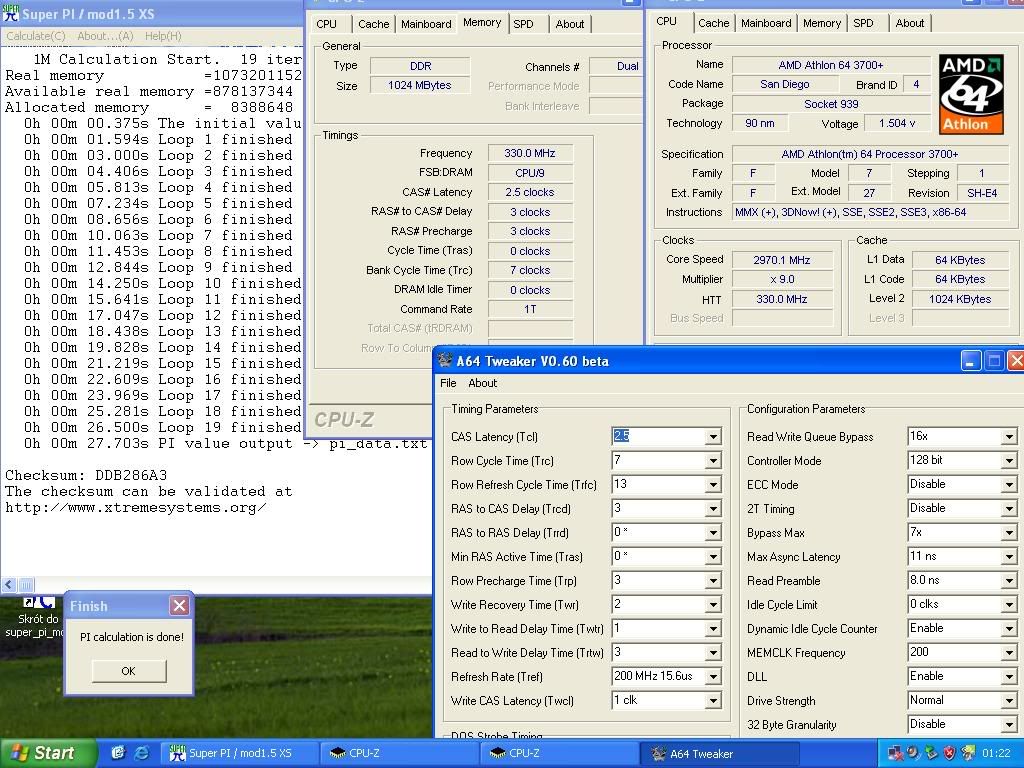Open RAS to CAS Delay (Trcd) dropdown
1024x768 pixels.
point(713,508)
